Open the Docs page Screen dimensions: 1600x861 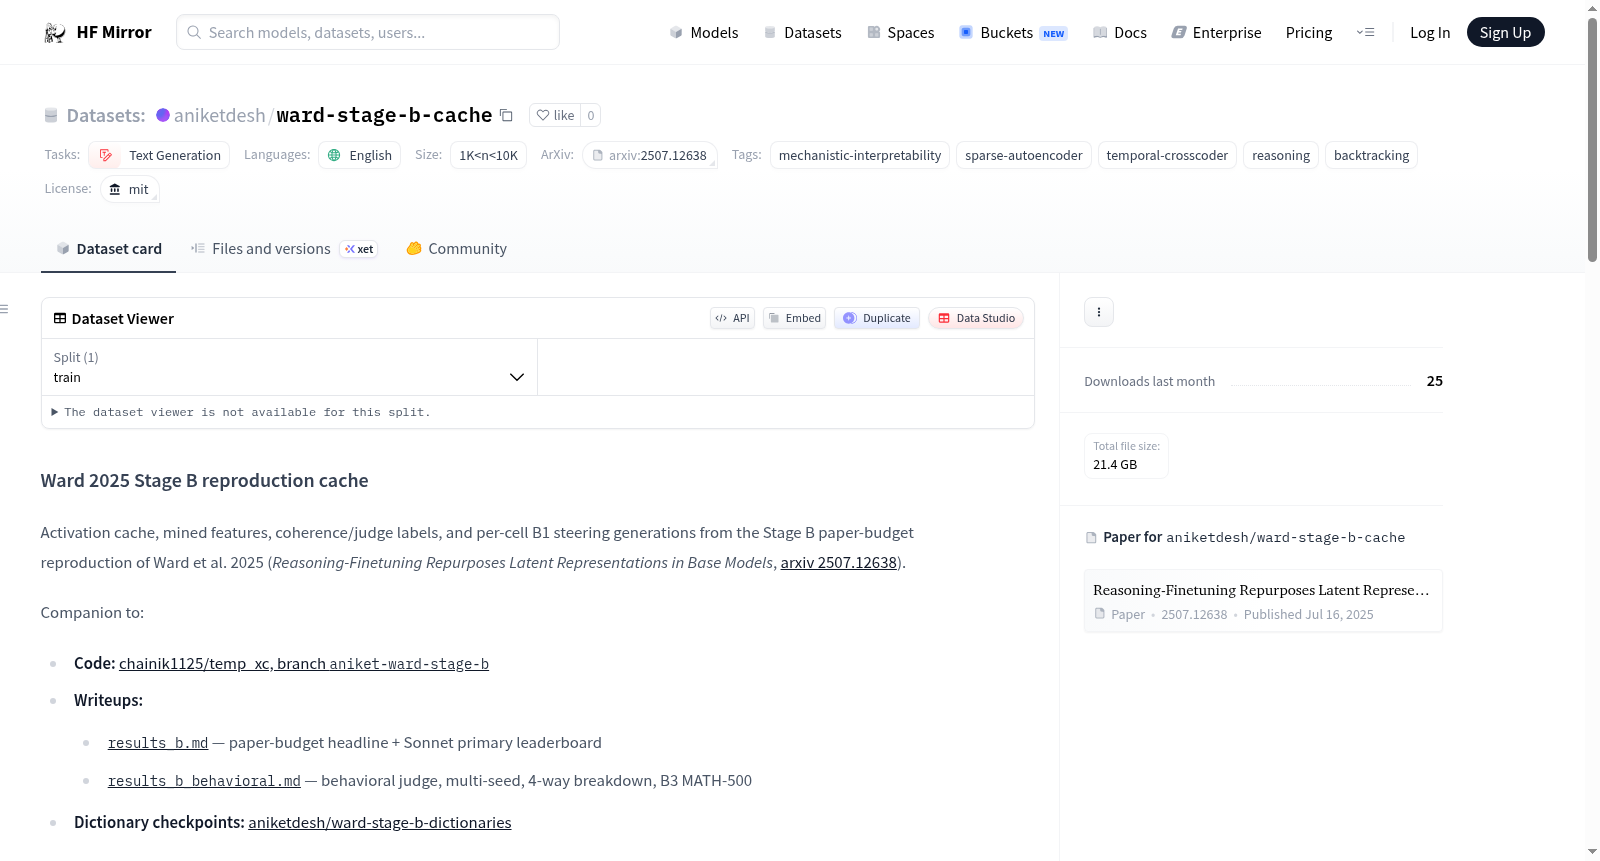coord(1120,33)
